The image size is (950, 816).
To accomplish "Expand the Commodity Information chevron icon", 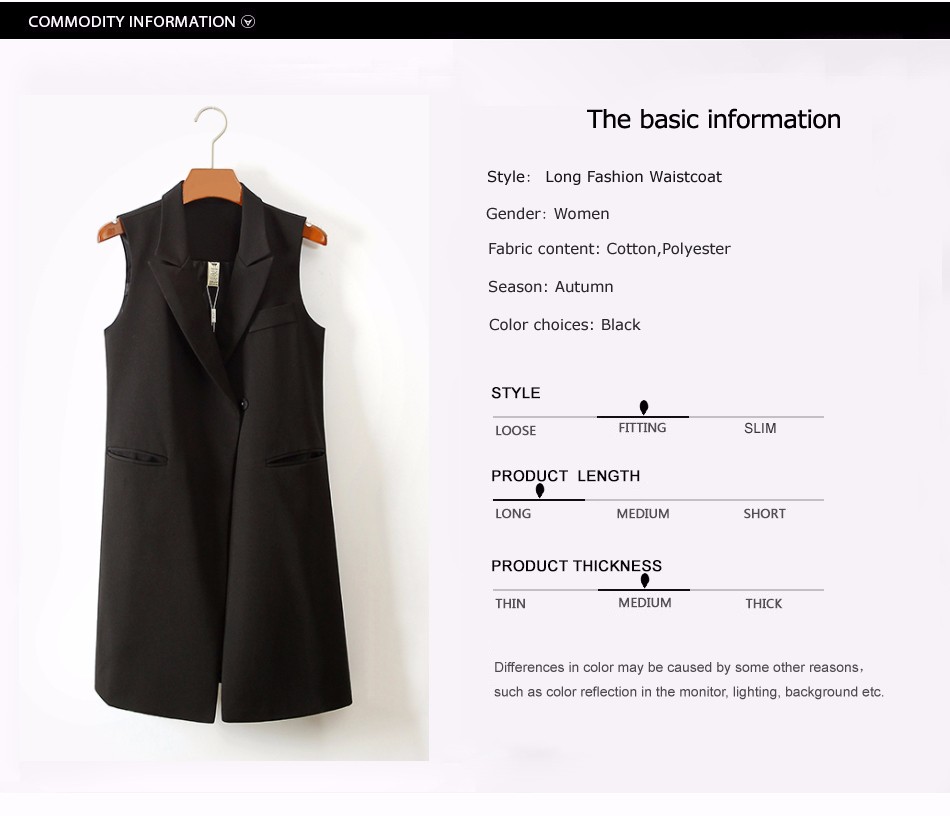I will (248, 22).
